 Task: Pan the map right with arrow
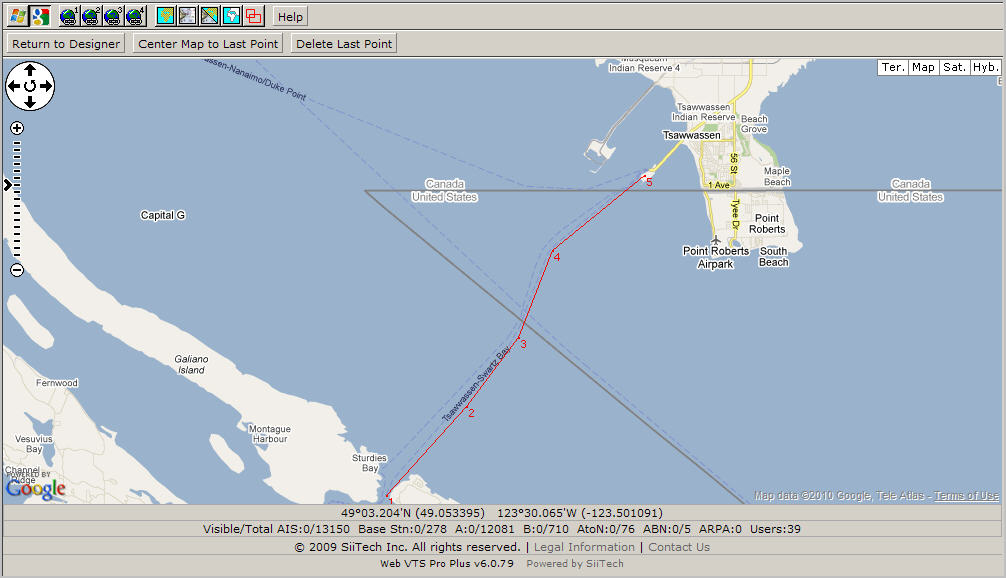[46, 86]
